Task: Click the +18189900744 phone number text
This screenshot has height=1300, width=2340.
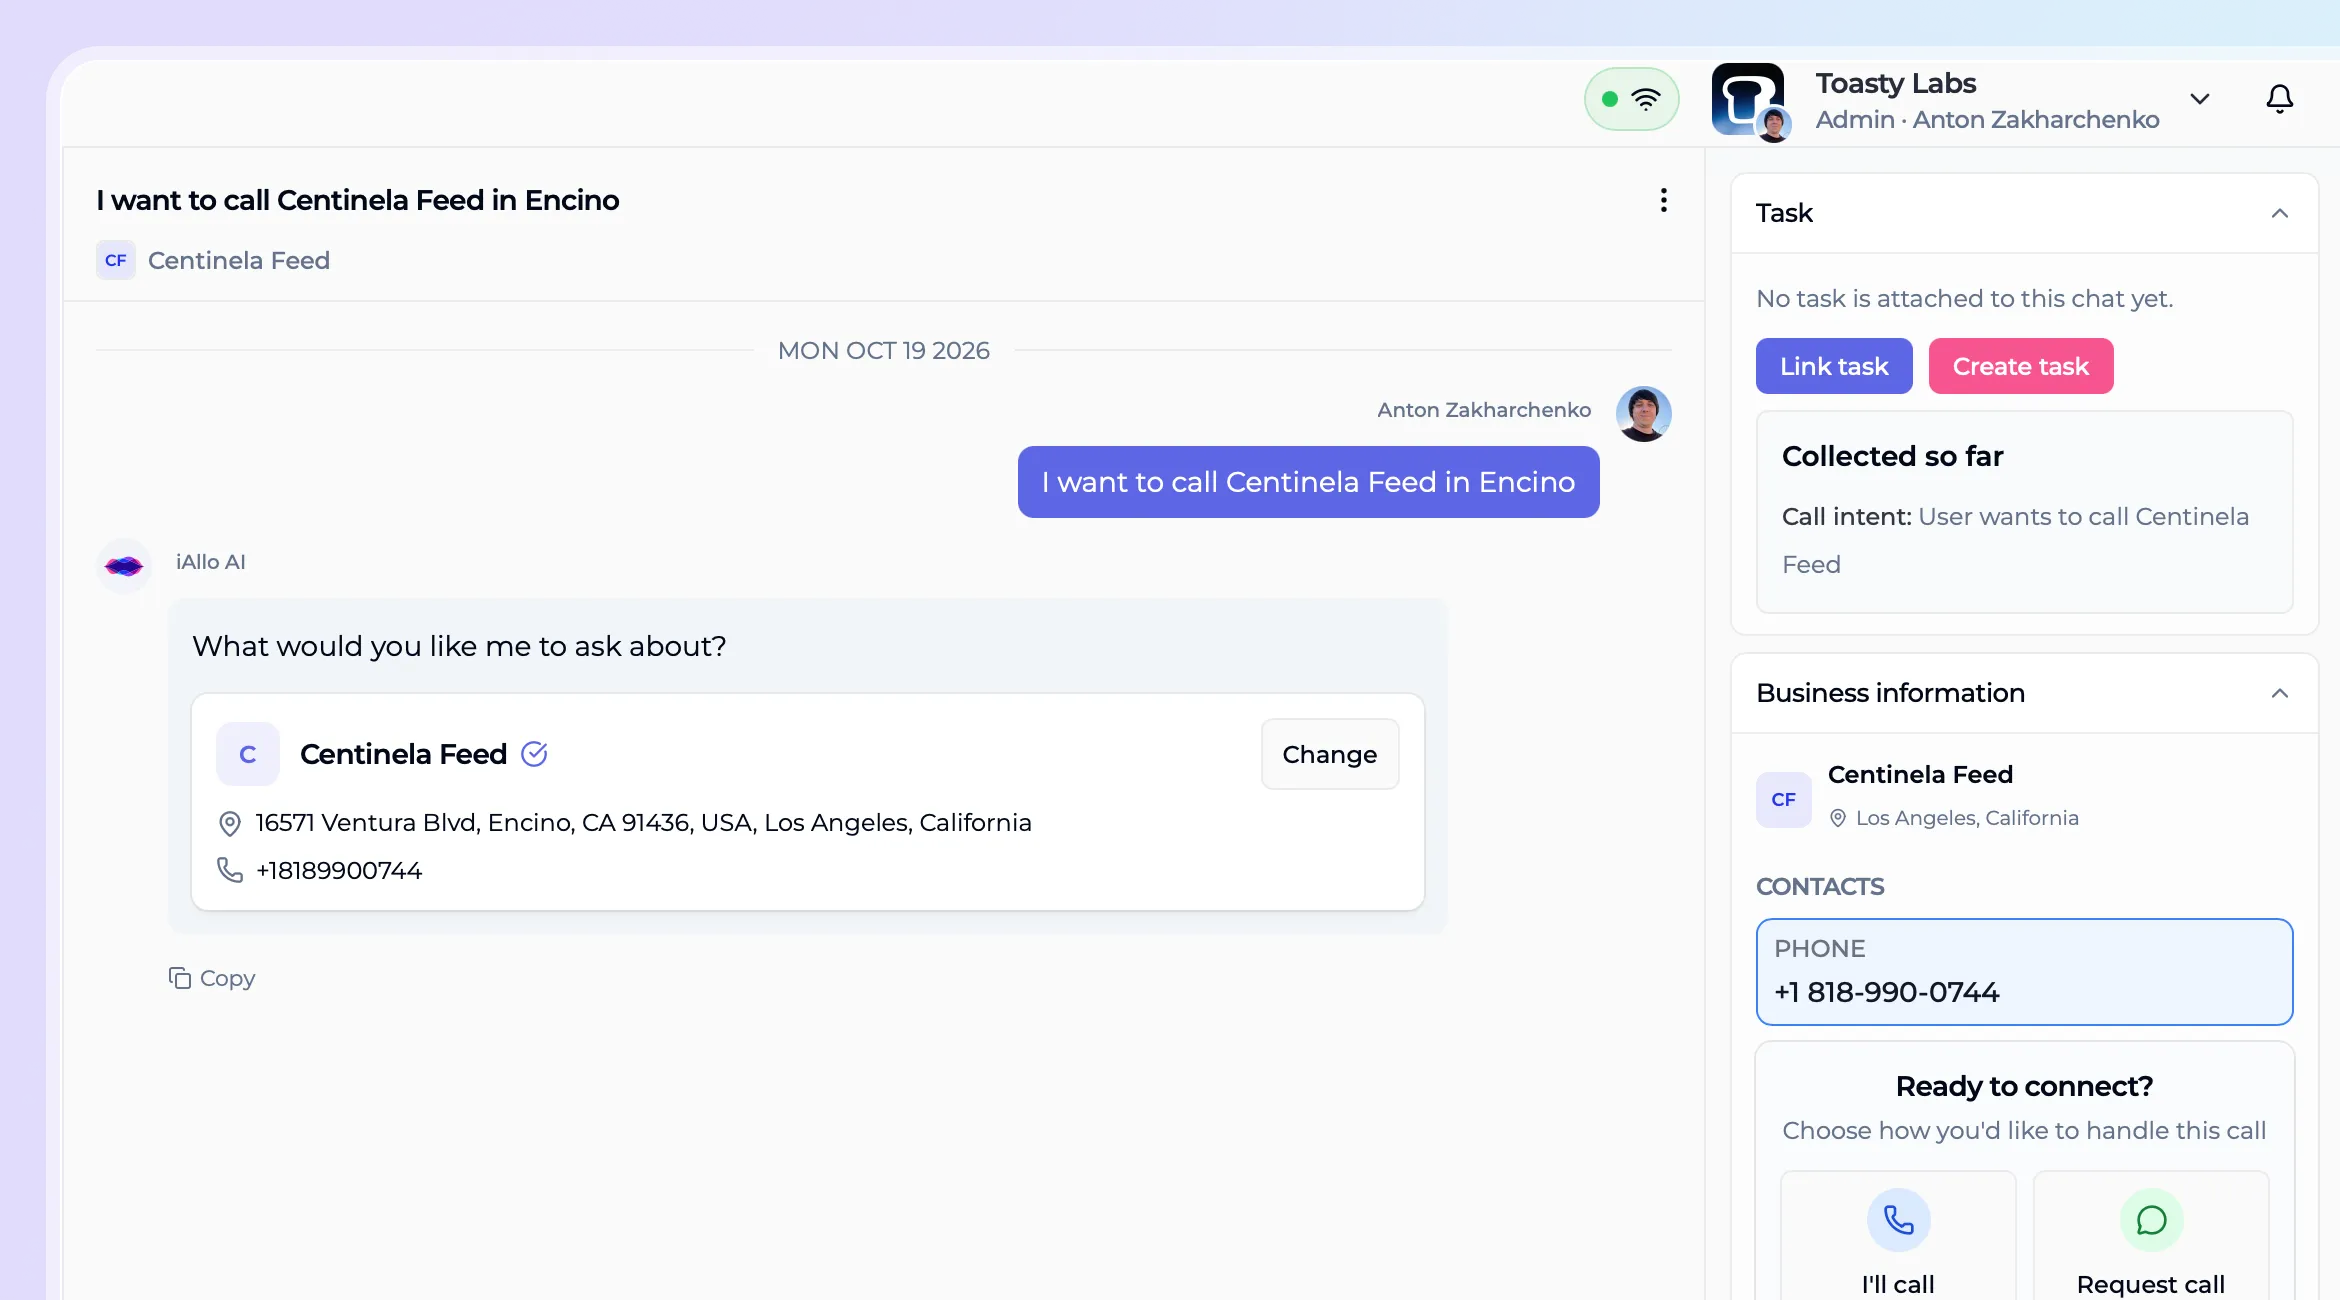Action: (339, 870)
